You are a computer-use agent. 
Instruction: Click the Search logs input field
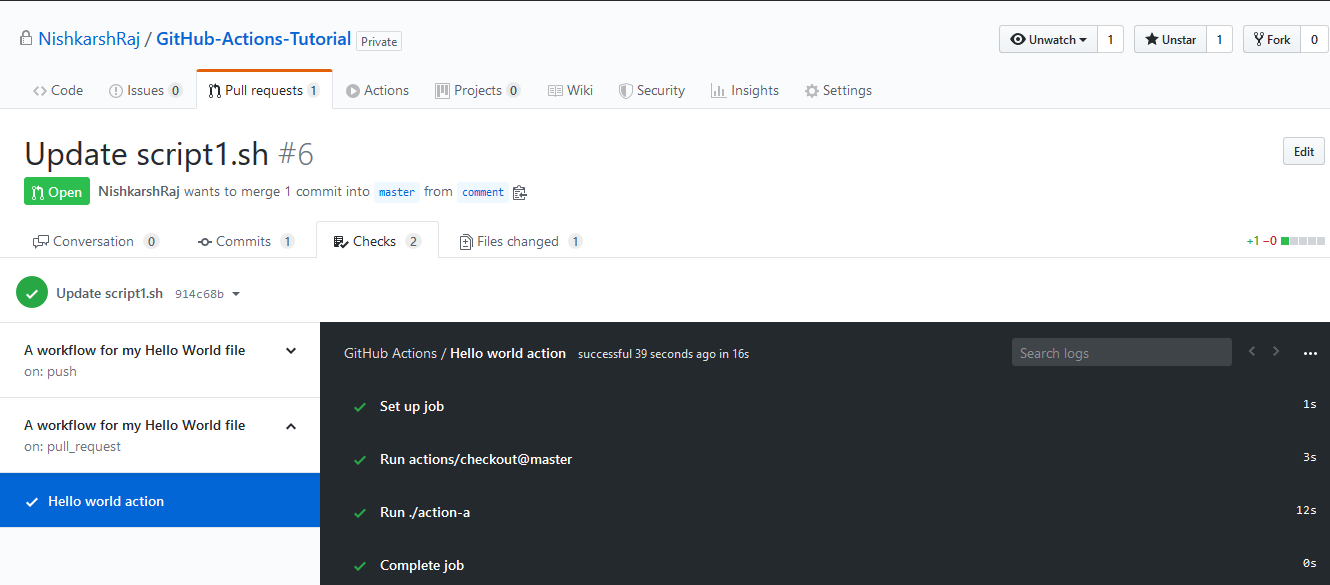[1122, 352]
